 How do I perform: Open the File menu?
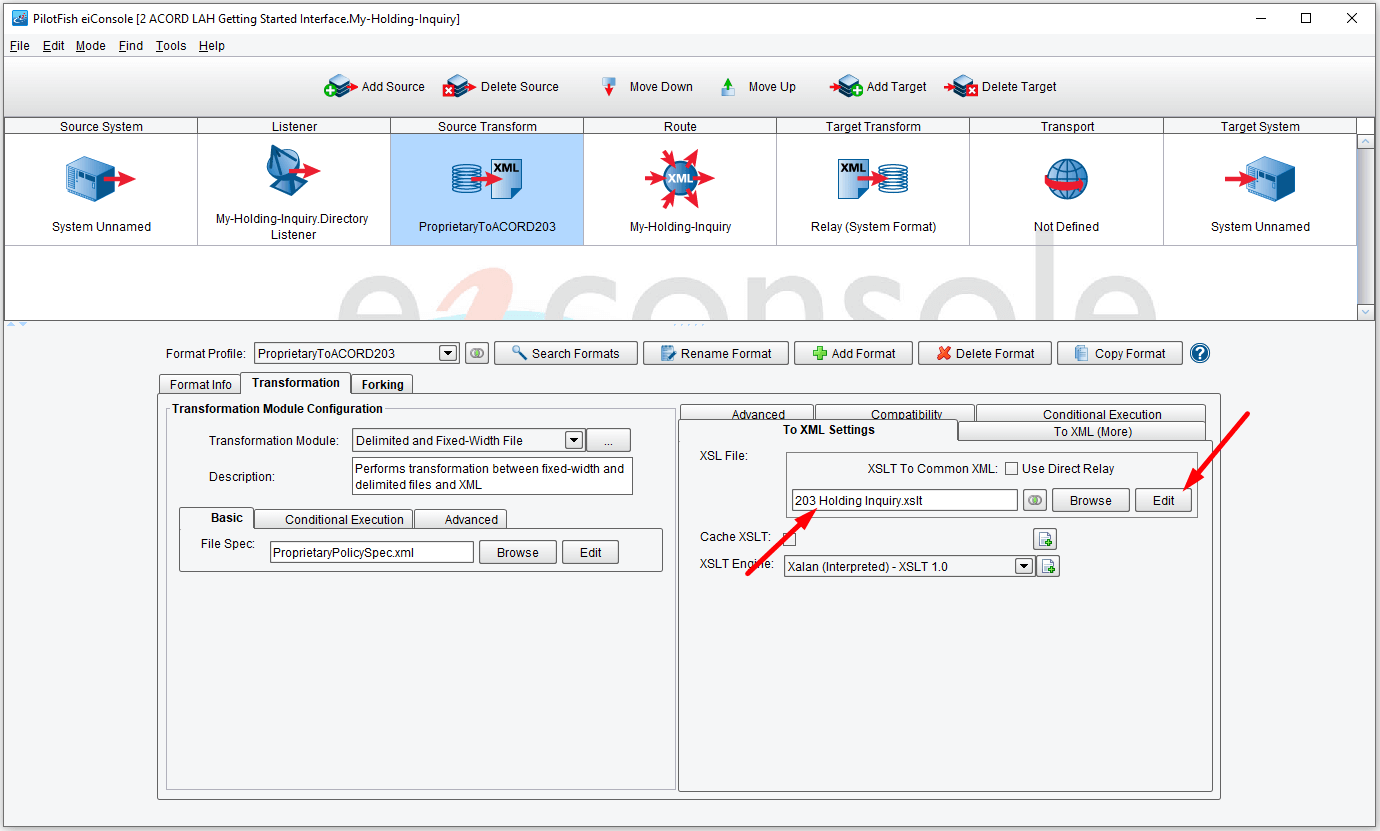pyautogui.click(x=20, y=46)
